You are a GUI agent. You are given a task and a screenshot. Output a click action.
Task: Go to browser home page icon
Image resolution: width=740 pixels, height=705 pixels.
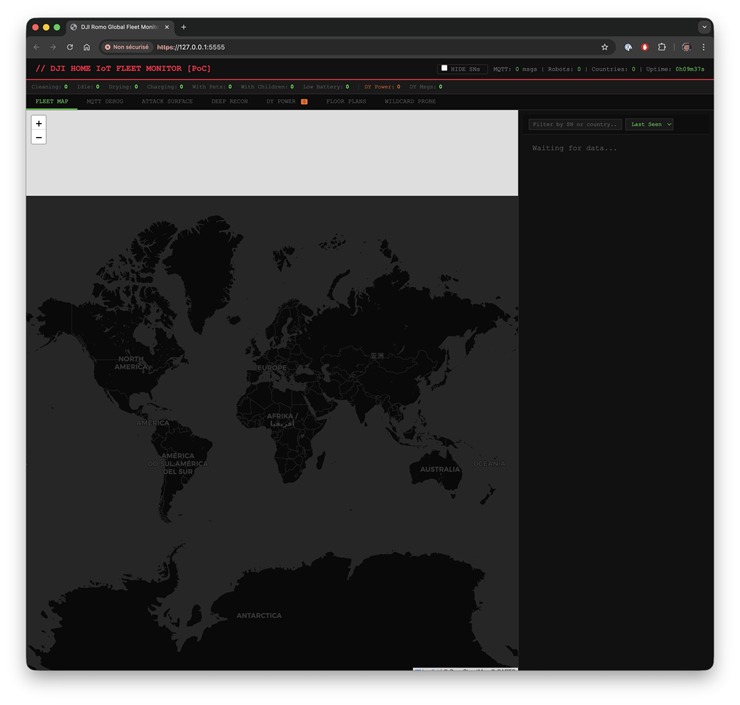[87, 47]
